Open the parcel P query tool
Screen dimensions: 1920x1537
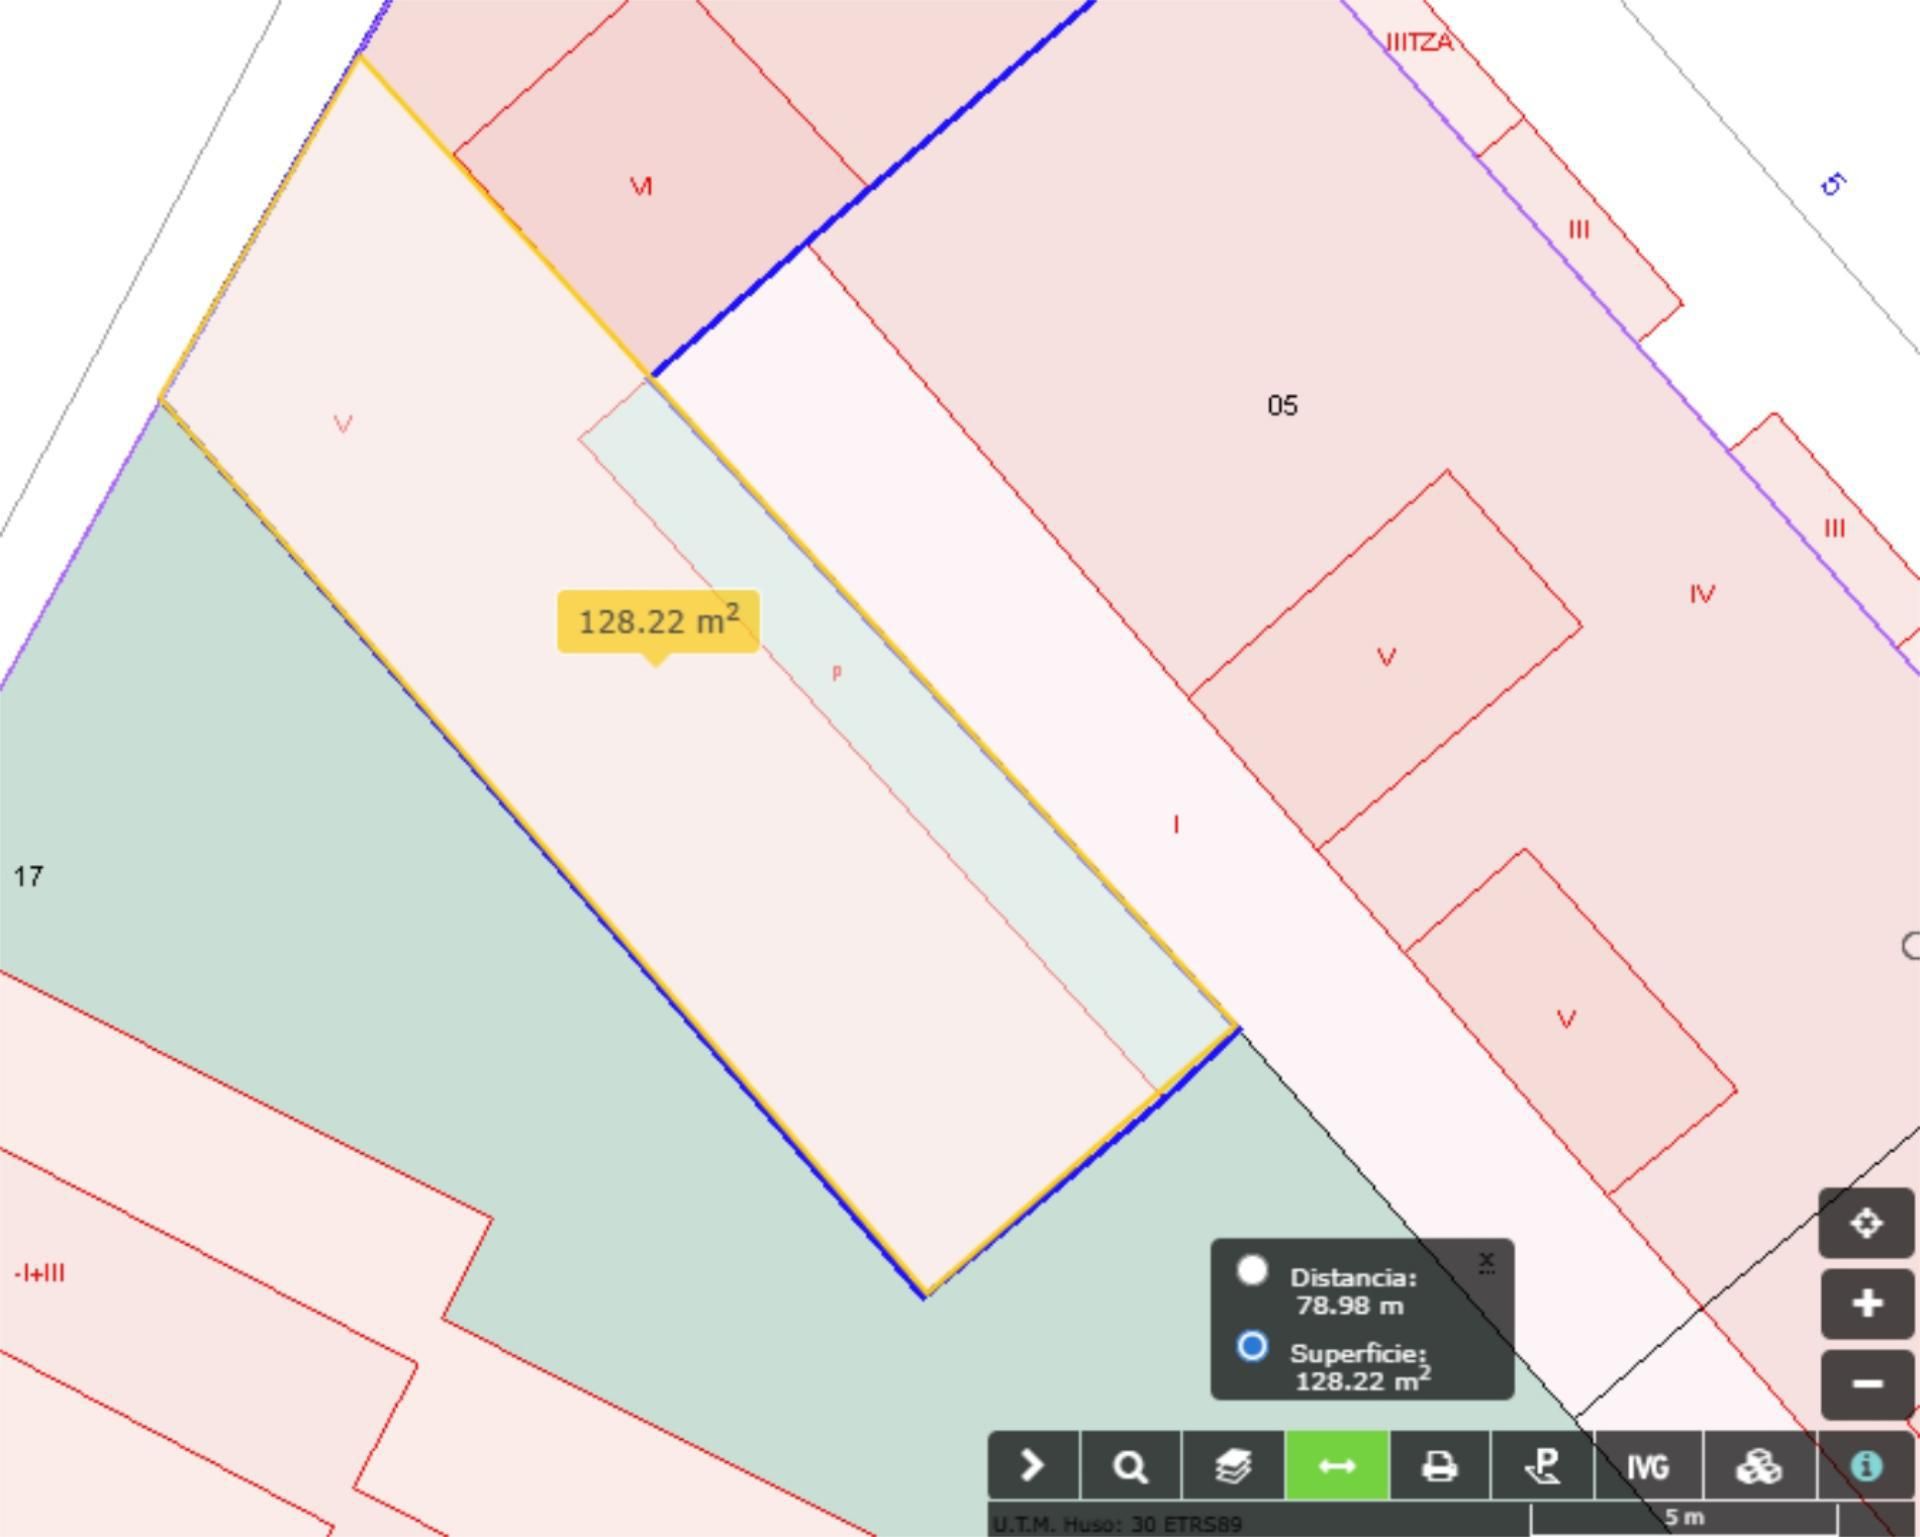(1543, 1466)
